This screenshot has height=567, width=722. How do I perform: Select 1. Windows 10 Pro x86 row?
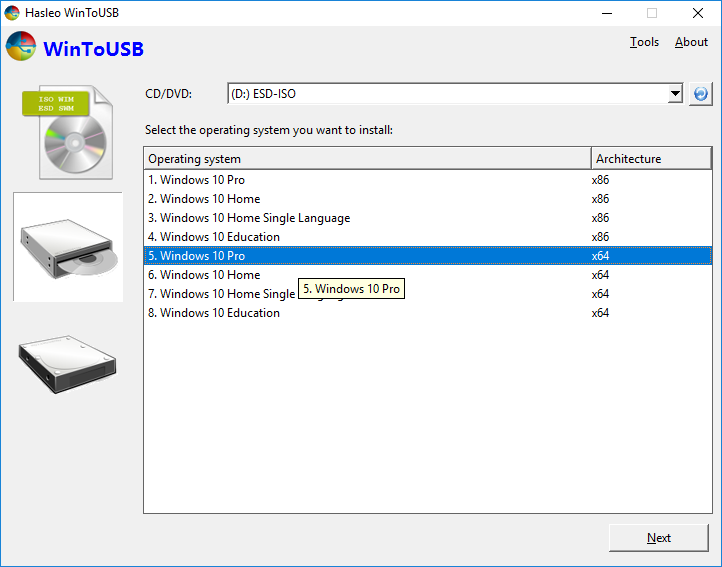428,180
